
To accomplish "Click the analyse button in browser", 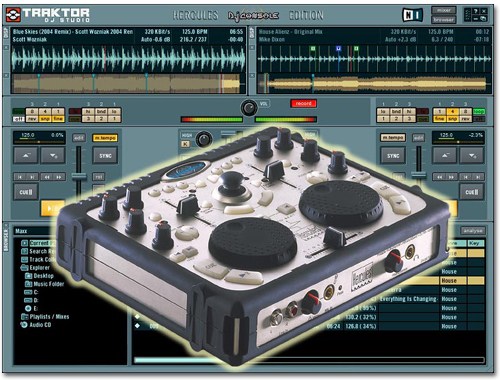I will (x=472, y=230).
